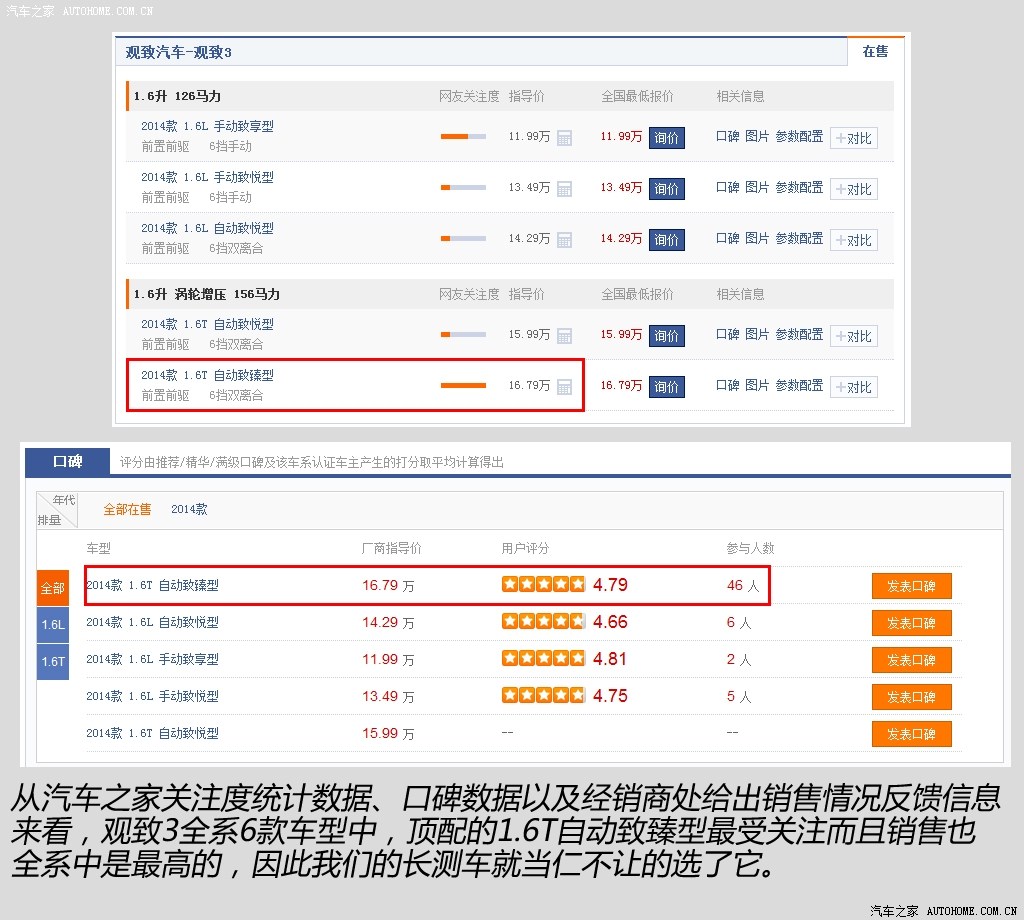Open 参数配置 link in 1.6L 手动致享型 row

pos(799,136)
